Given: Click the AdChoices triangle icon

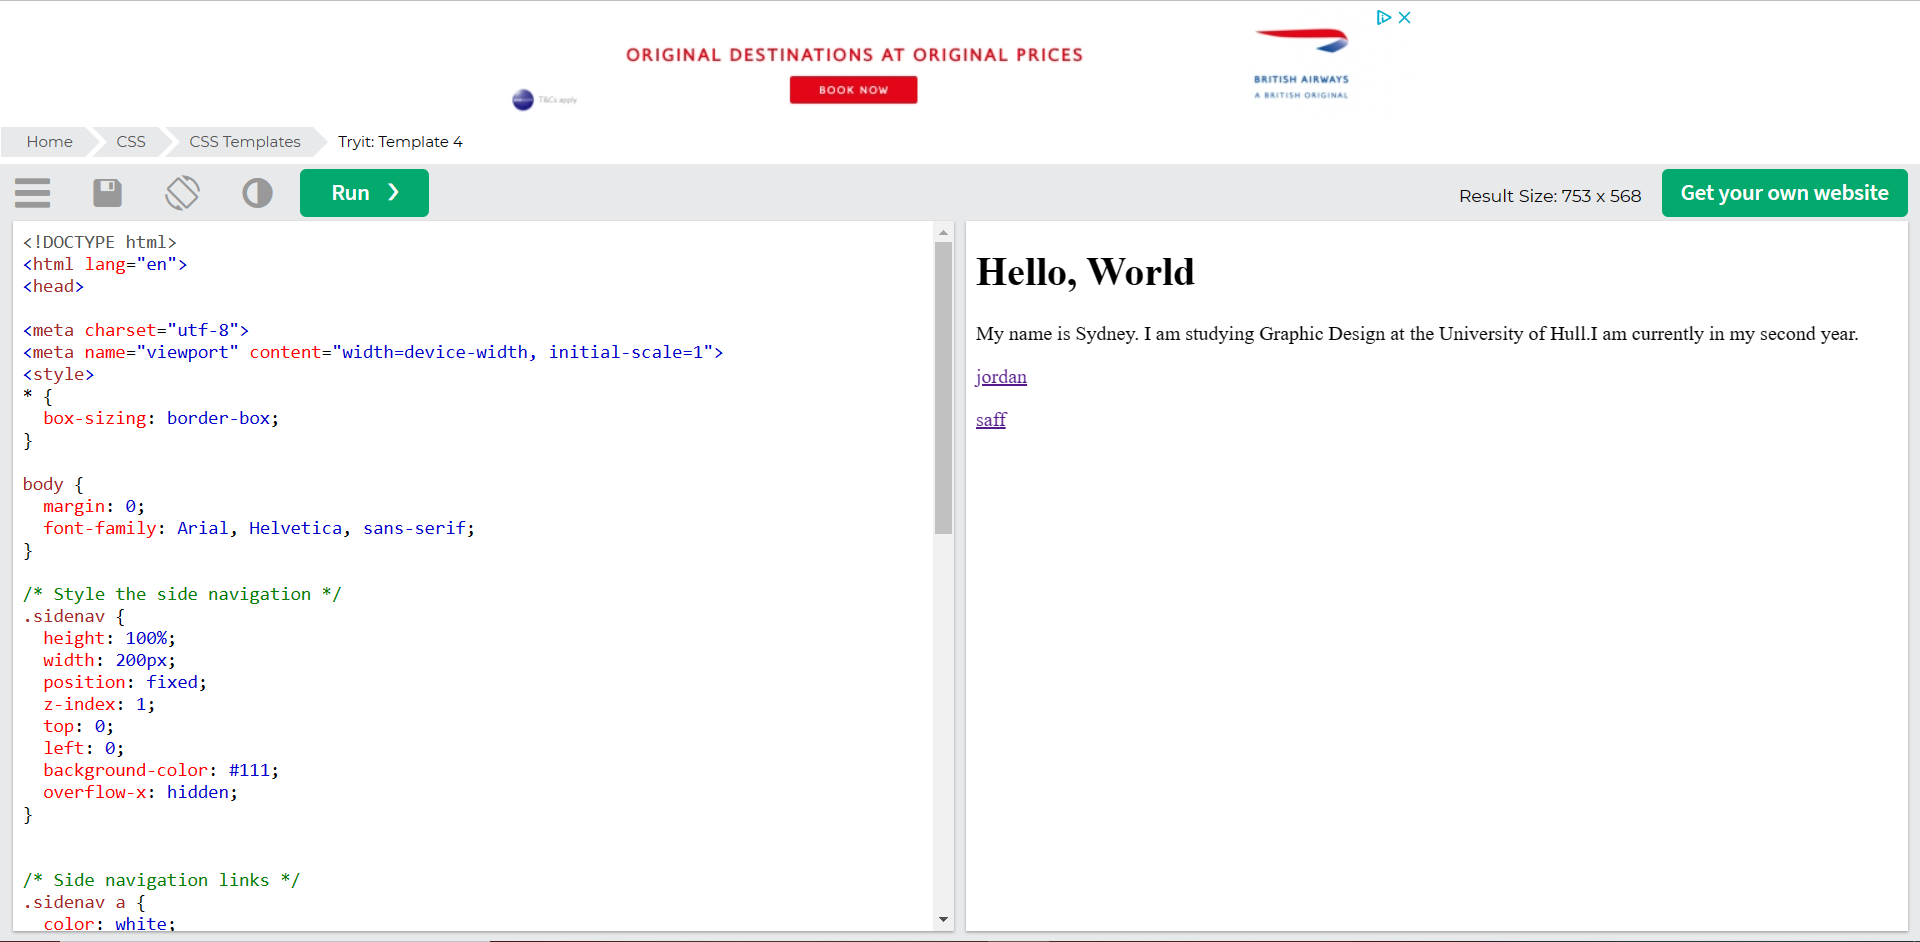Looking at the screenshot, I should [x=1383, y=18].
